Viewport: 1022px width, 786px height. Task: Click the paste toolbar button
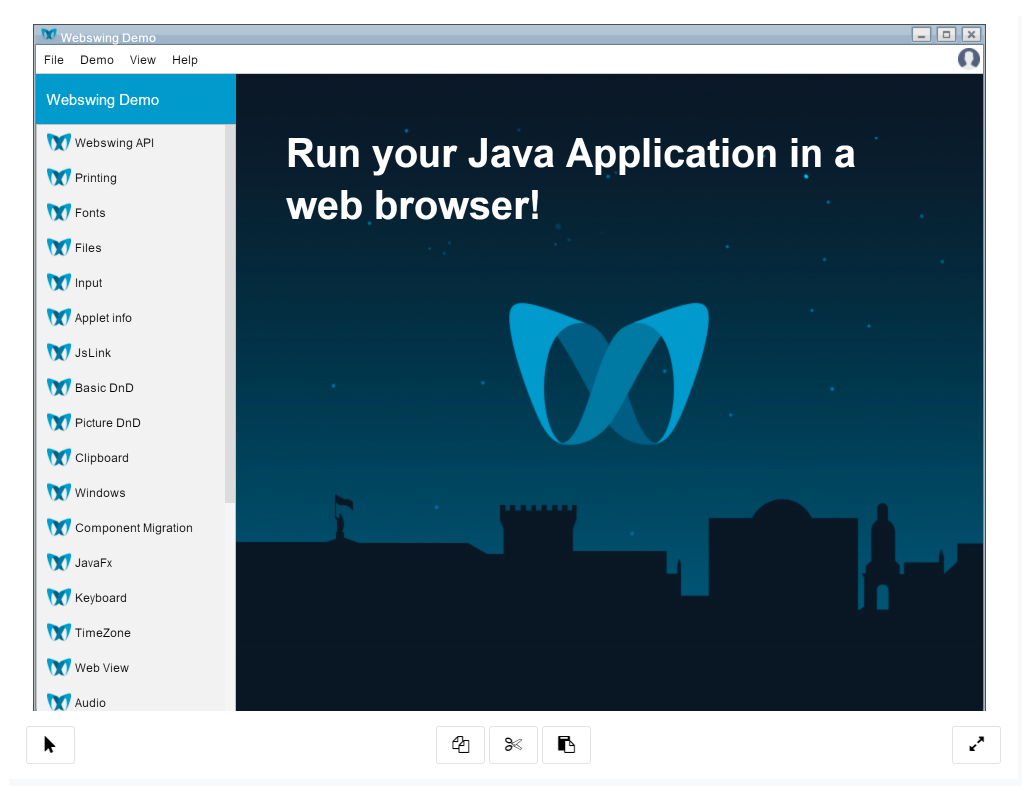click(x=566, y=744)
